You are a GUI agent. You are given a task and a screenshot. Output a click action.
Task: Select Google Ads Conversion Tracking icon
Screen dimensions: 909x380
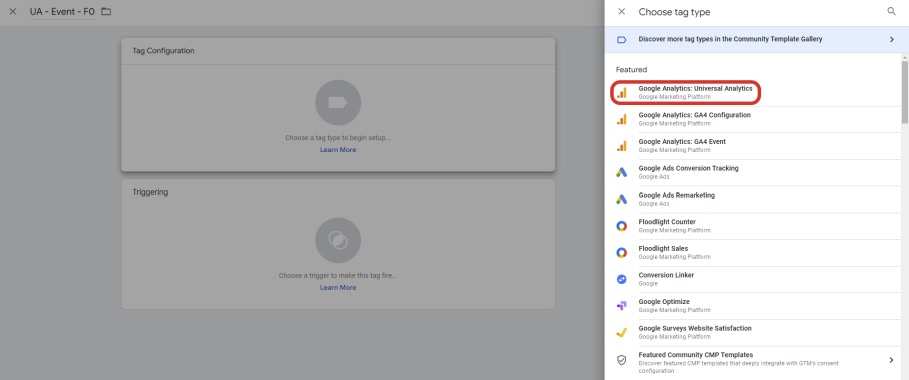pyautogui.click(x=621, y=172)
